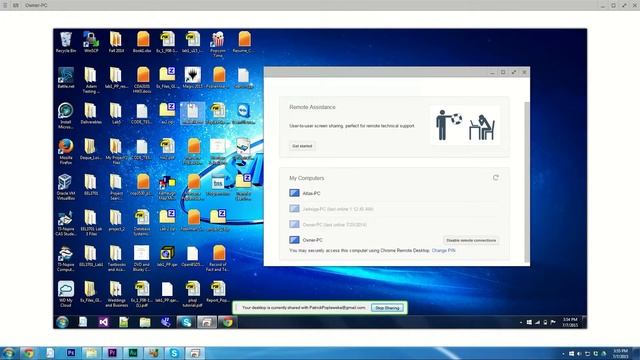Open DVD and Bluray desktop item
This screenshot has width=640, height=360.
(x=142, y=259)
